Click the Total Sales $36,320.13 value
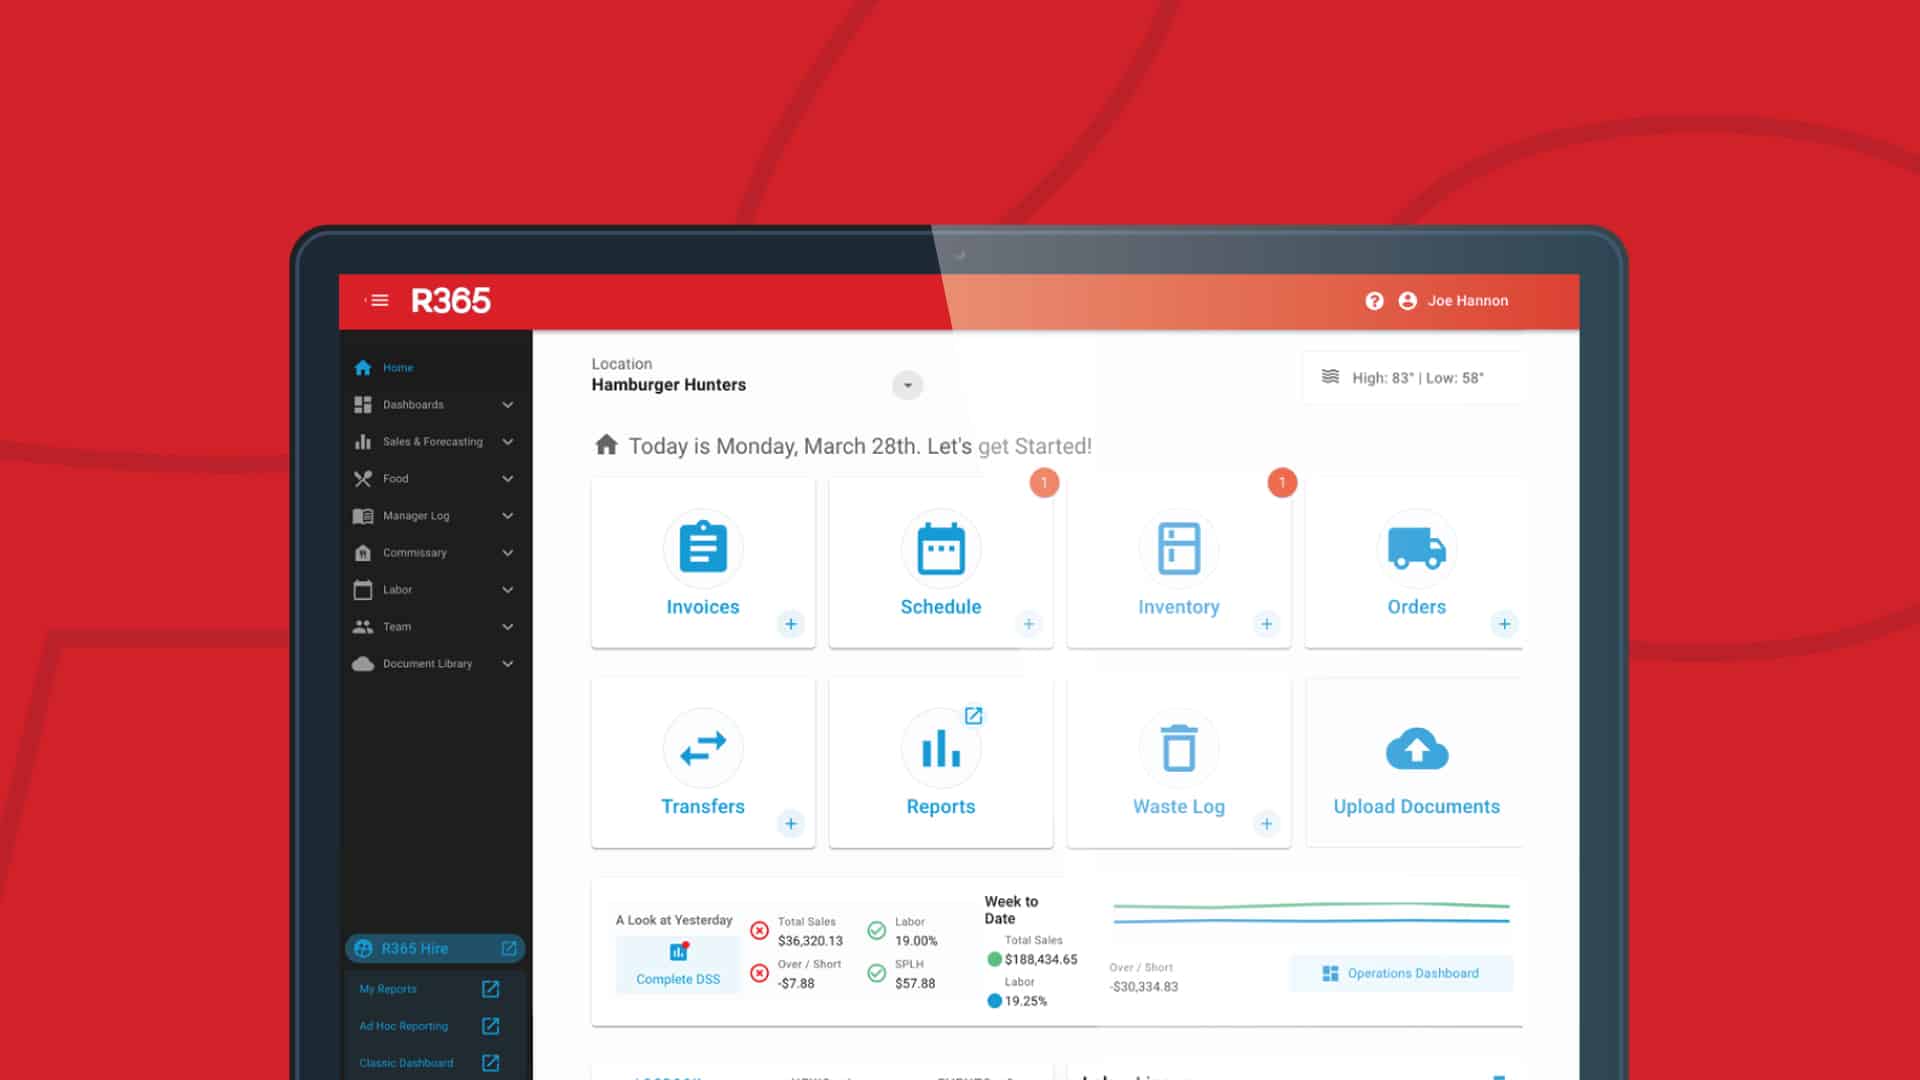The height and width of the screenshot is (1080, 1920). pyautogui.click(x=810, y=941)
